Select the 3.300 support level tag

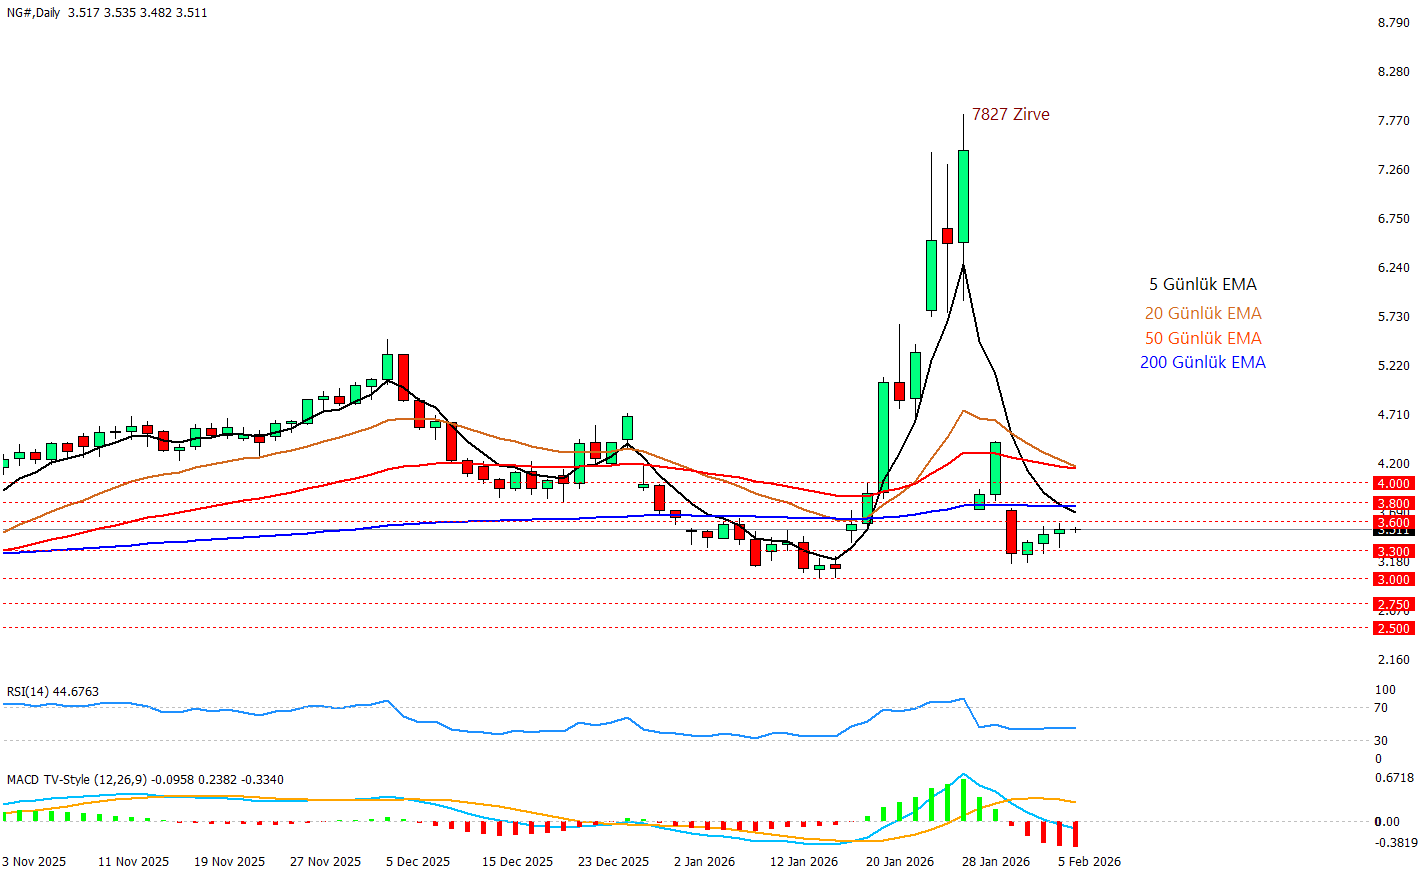click(x=1393, y=552)
